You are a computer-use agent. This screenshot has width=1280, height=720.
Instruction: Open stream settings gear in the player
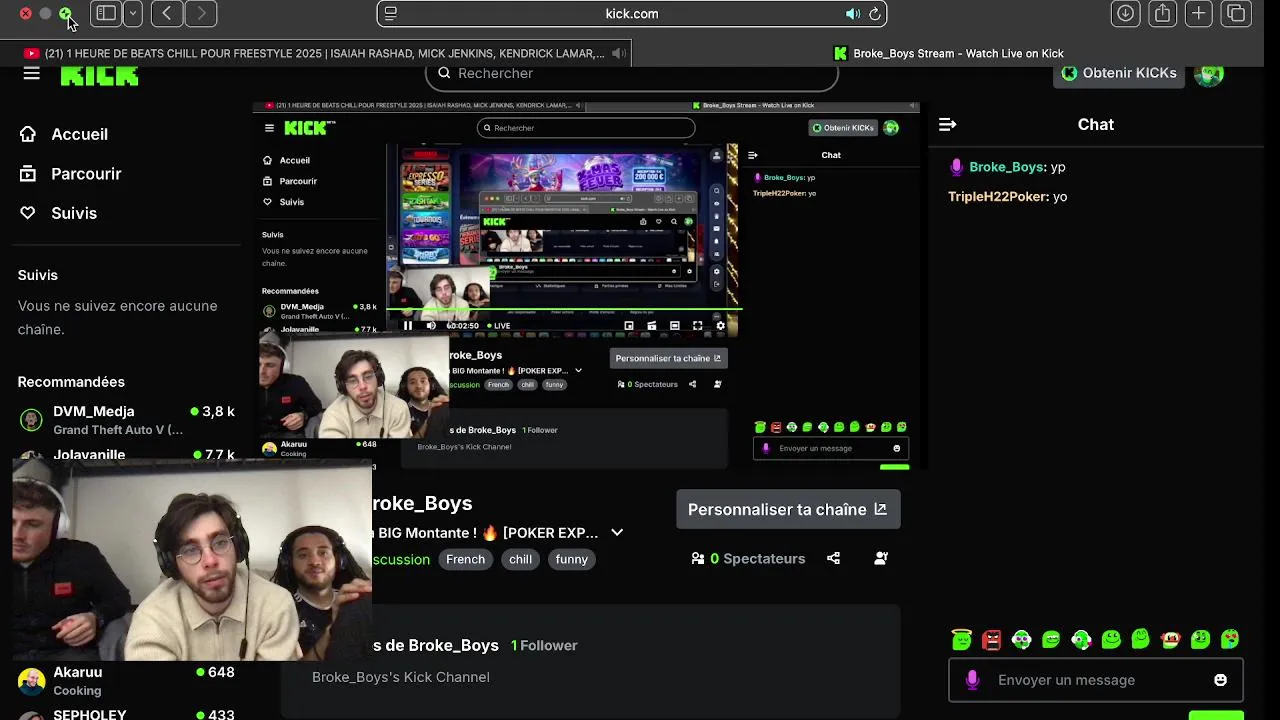point(720,325)
